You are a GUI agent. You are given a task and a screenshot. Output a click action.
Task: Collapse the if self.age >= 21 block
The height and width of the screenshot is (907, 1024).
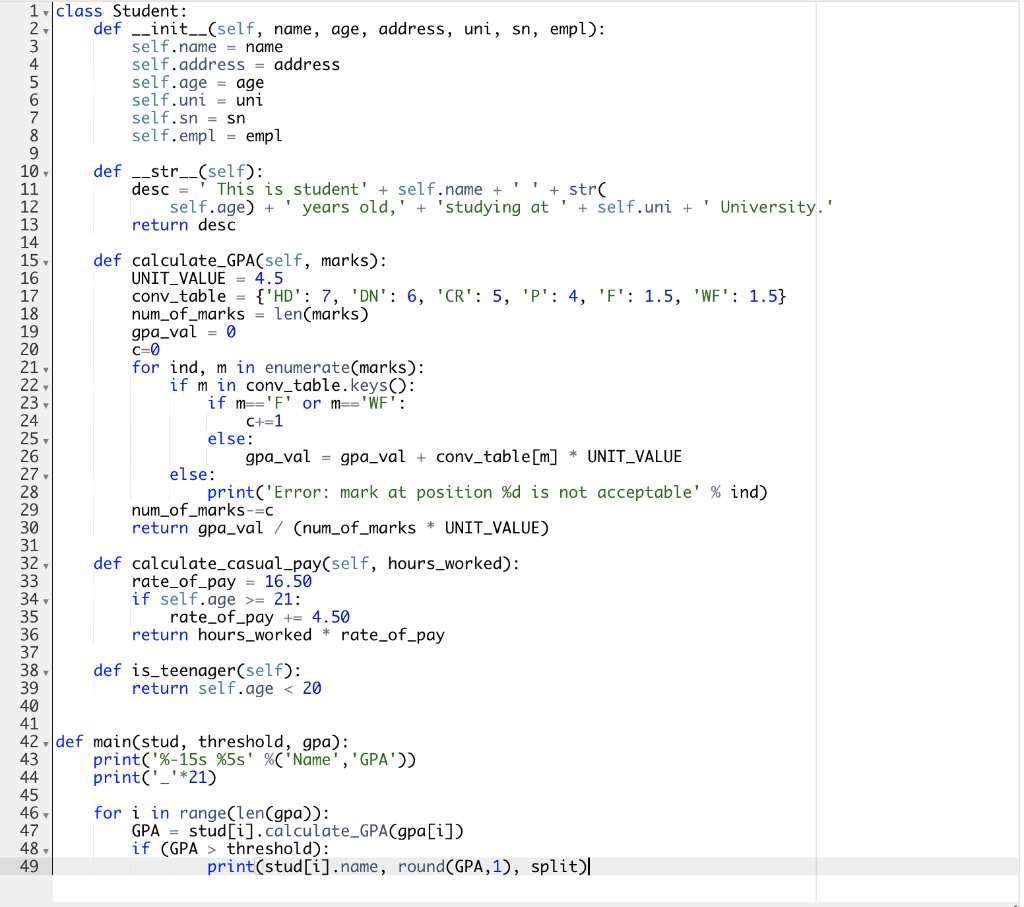point(44,598)
